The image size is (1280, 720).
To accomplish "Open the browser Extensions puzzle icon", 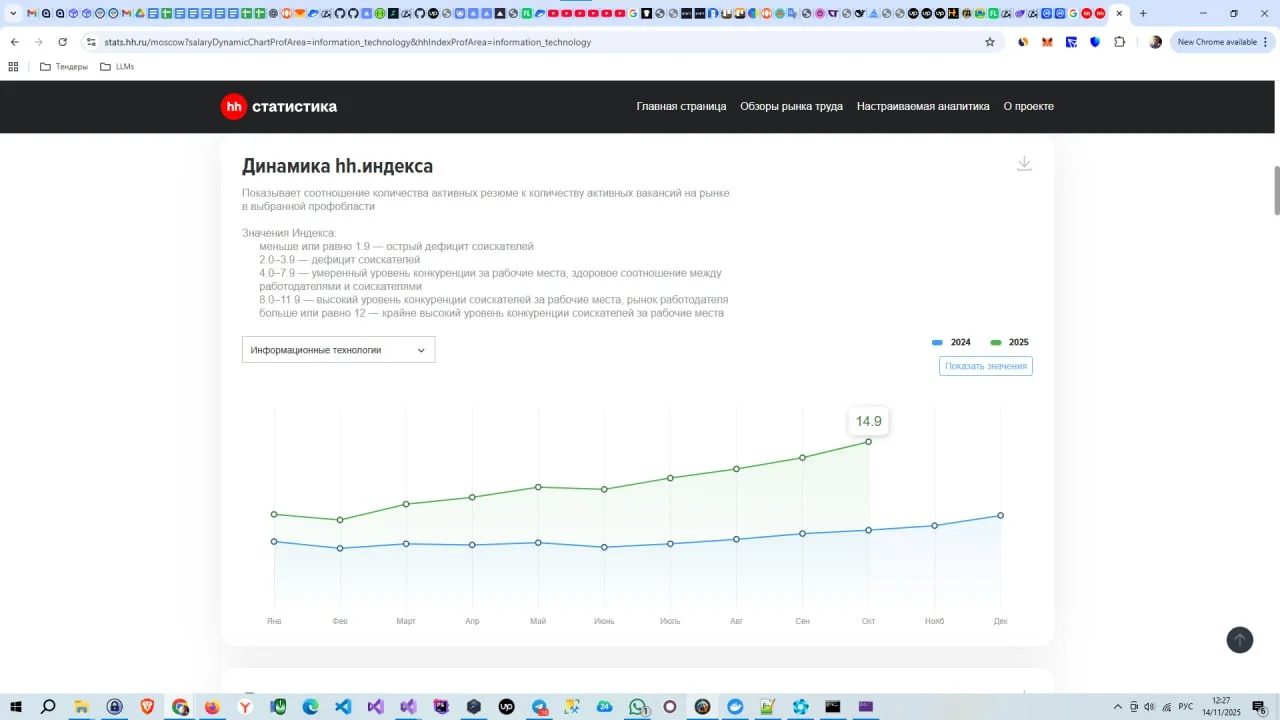I will [1119, 42].
